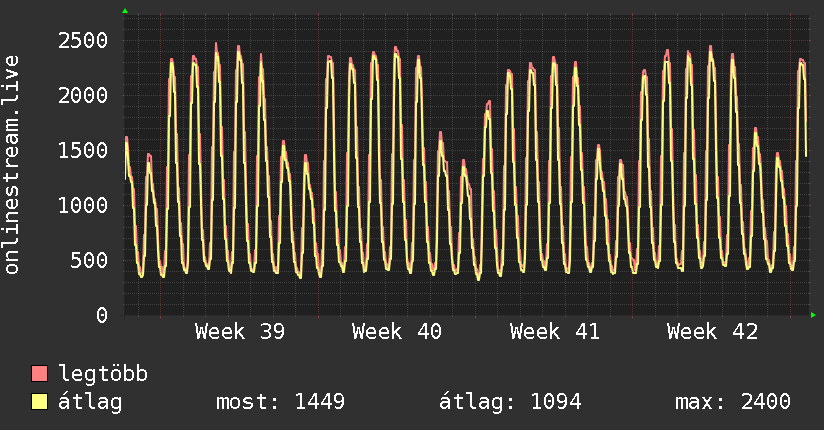Click the Week 39 axis label
824x430 pixels.
pos(240,332)
